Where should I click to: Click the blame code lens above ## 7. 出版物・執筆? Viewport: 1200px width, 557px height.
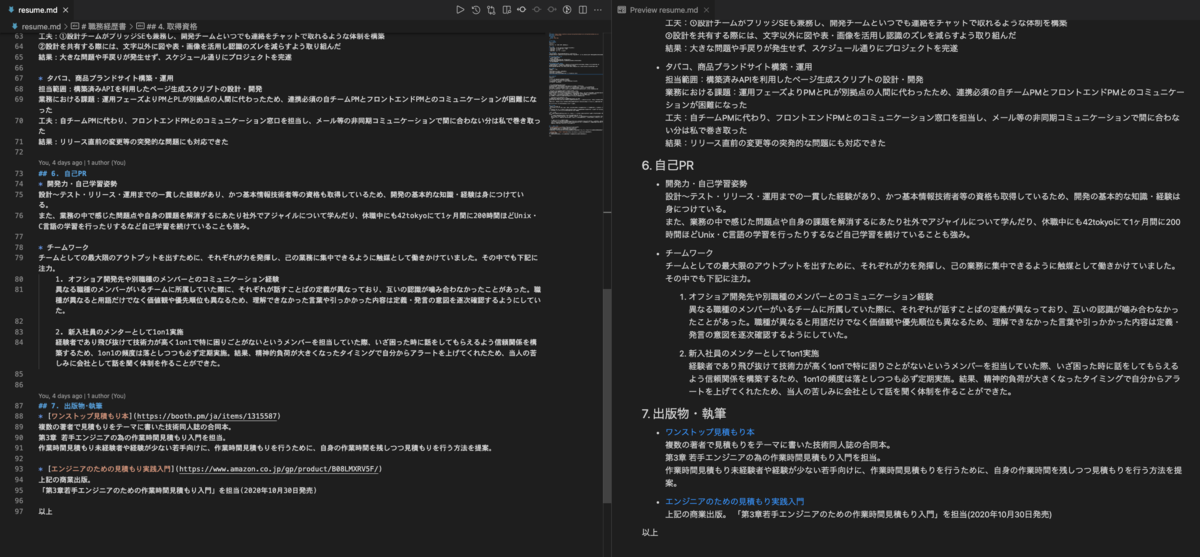pos(82,396)
